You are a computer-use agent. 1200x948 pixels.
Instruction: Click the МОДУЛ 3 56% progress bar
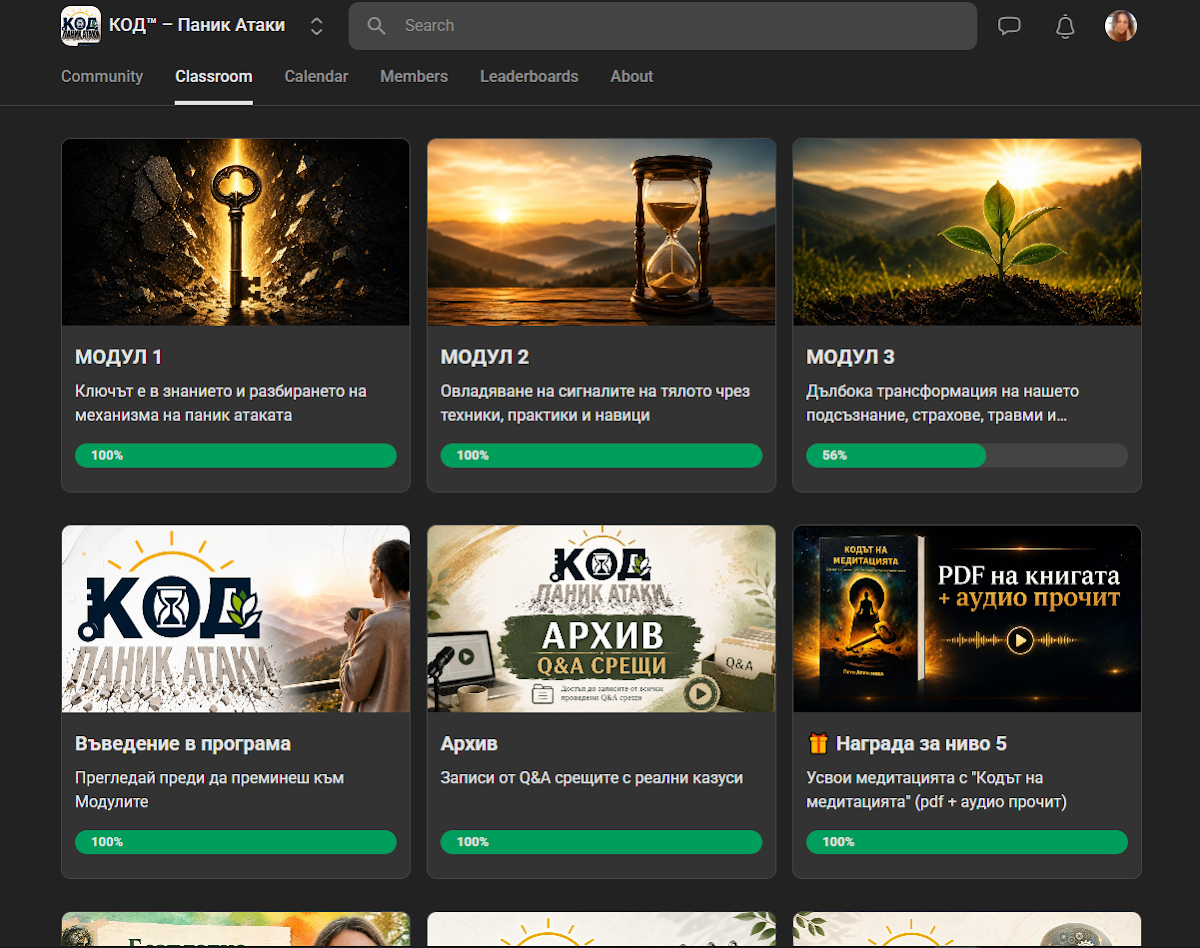point(967,455)
